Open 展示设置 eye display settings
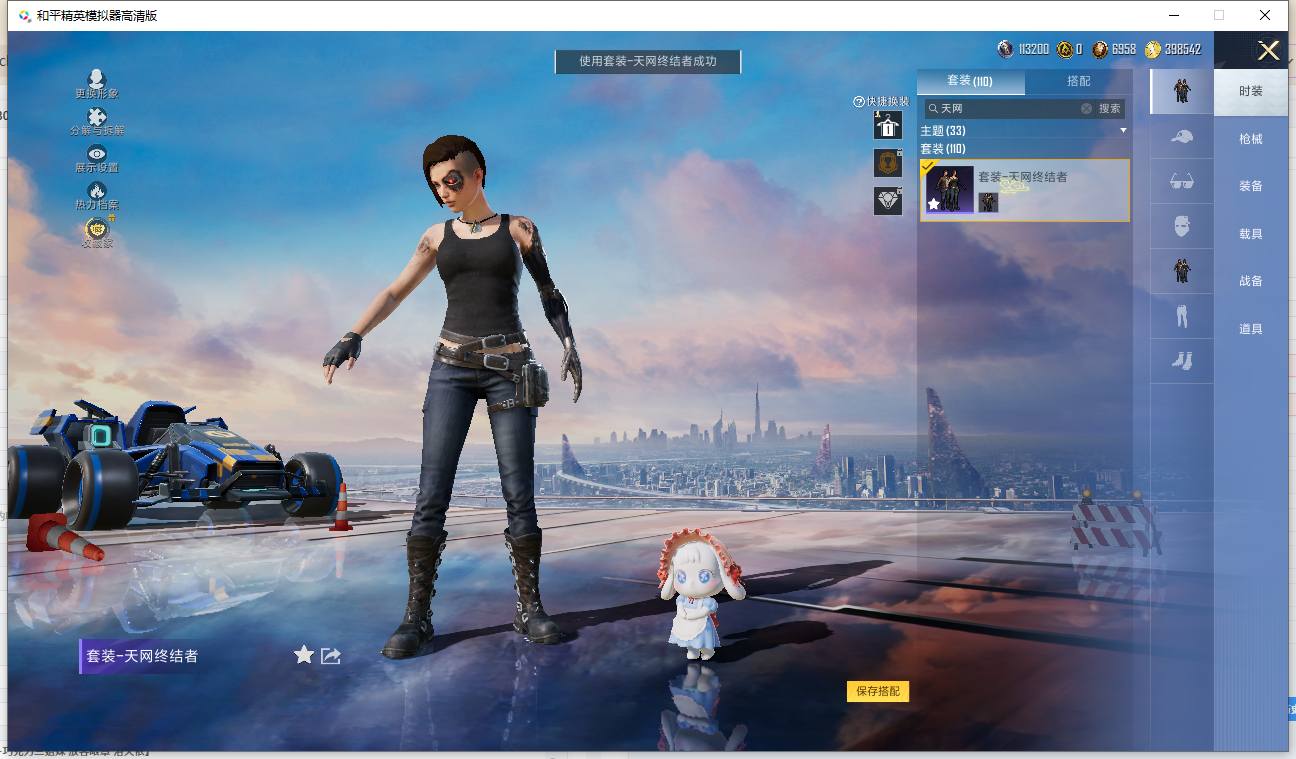This screenshot has width=1296, height=759. click(x=97, y=154)
